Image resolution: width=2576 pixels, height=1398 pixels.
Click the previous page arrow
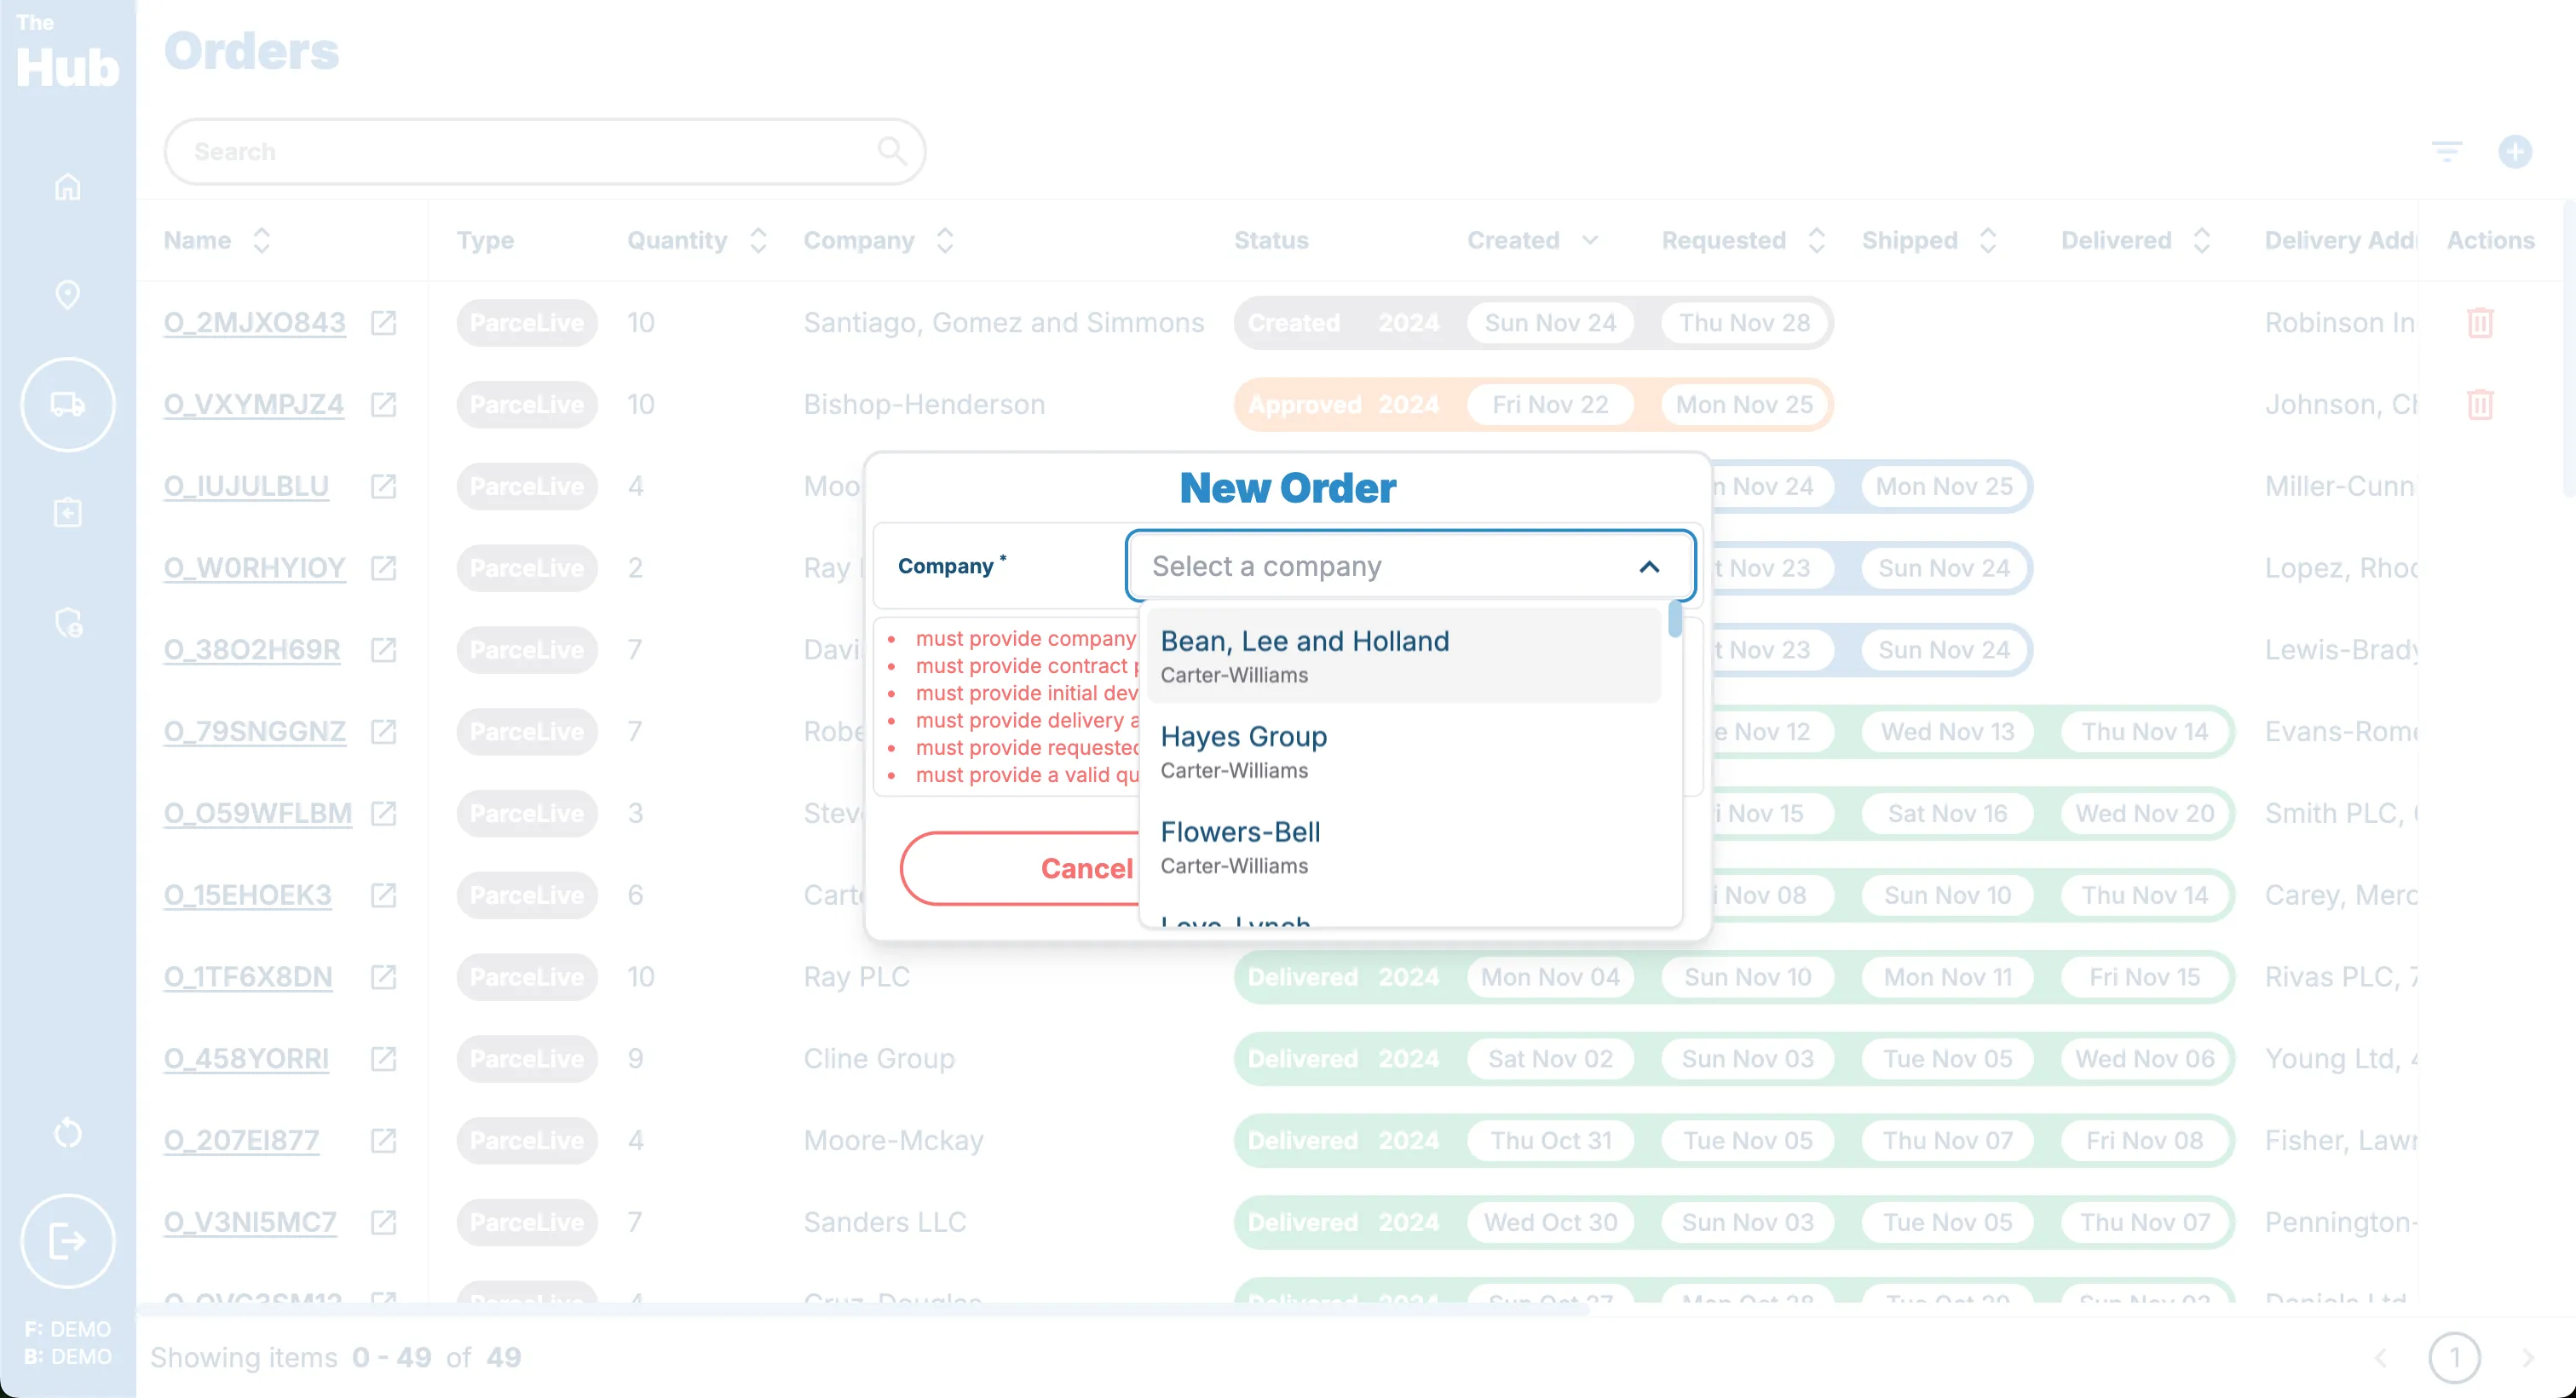[x=2381, y=1357]
